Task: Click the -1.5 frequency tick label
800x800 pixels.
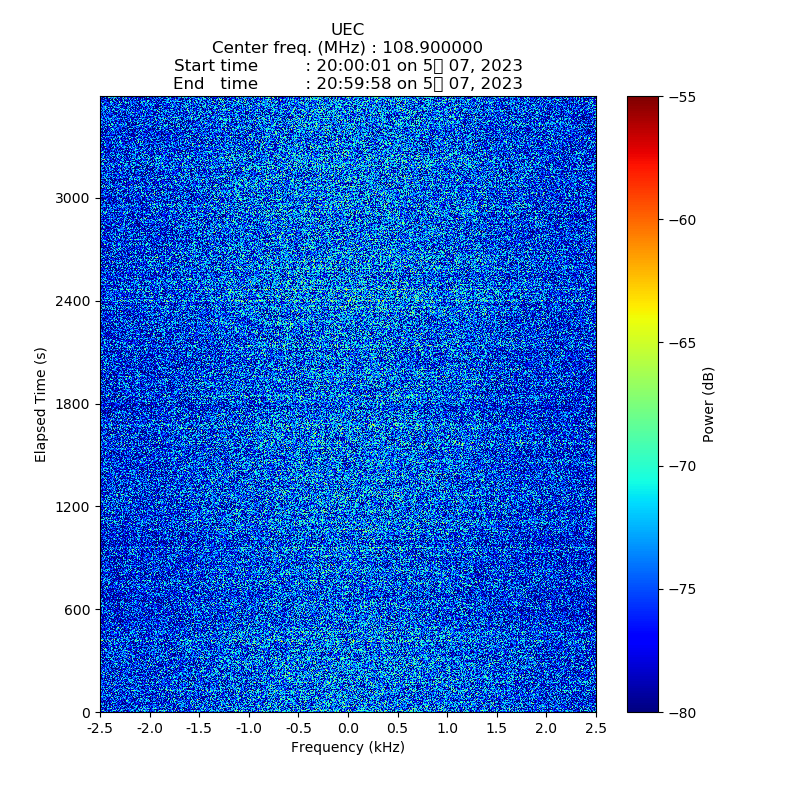Action: click(199, 728)
